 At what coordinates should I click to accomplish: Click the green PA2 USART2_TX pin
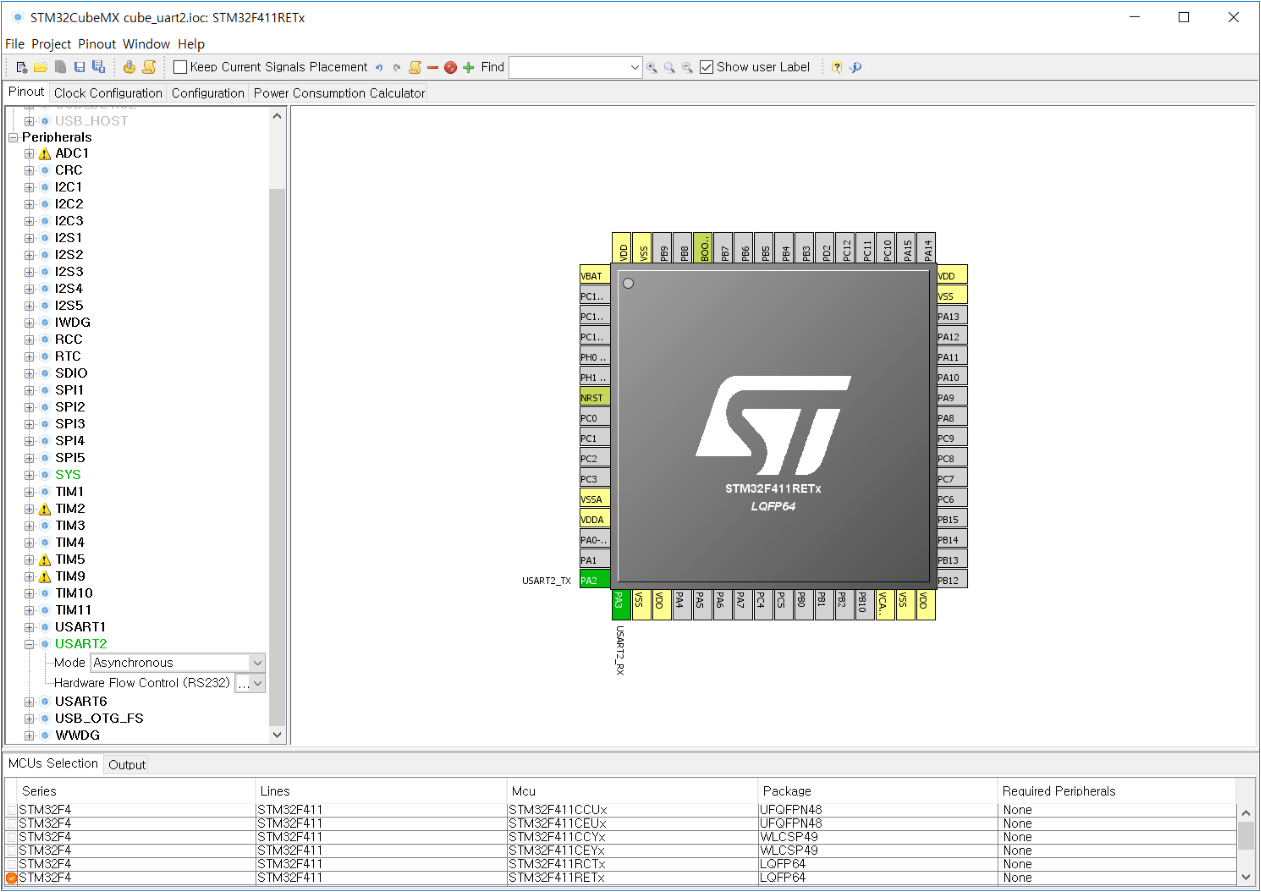pyautogui.click(x=594, y=578)
